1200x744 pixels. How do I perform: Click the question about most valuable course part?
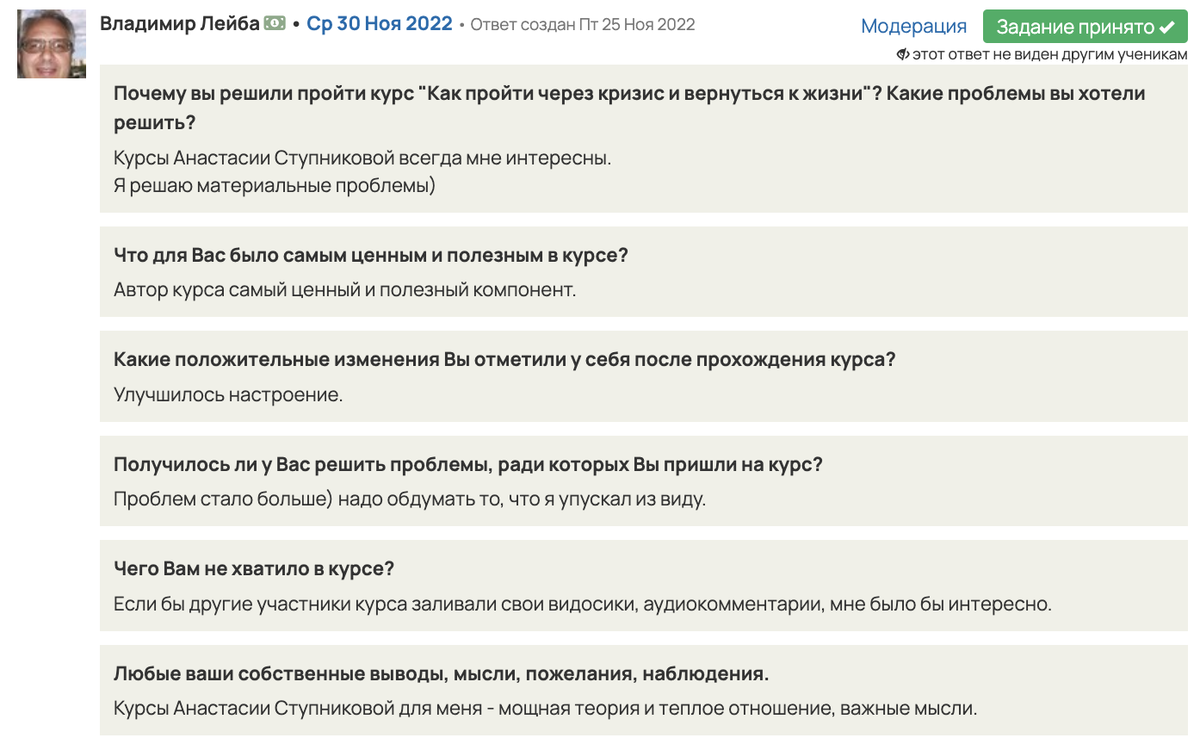[370, 255]
